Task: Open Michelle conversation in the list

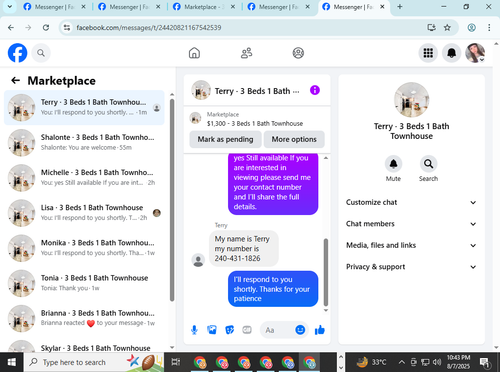Action: pos(84,178)
